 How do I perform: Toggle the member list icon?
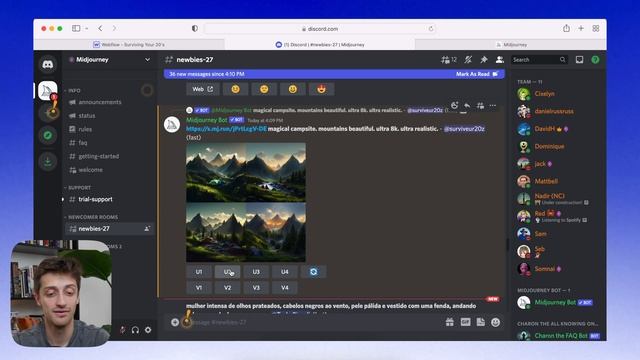pyautogui.click(x=499, y=60)
